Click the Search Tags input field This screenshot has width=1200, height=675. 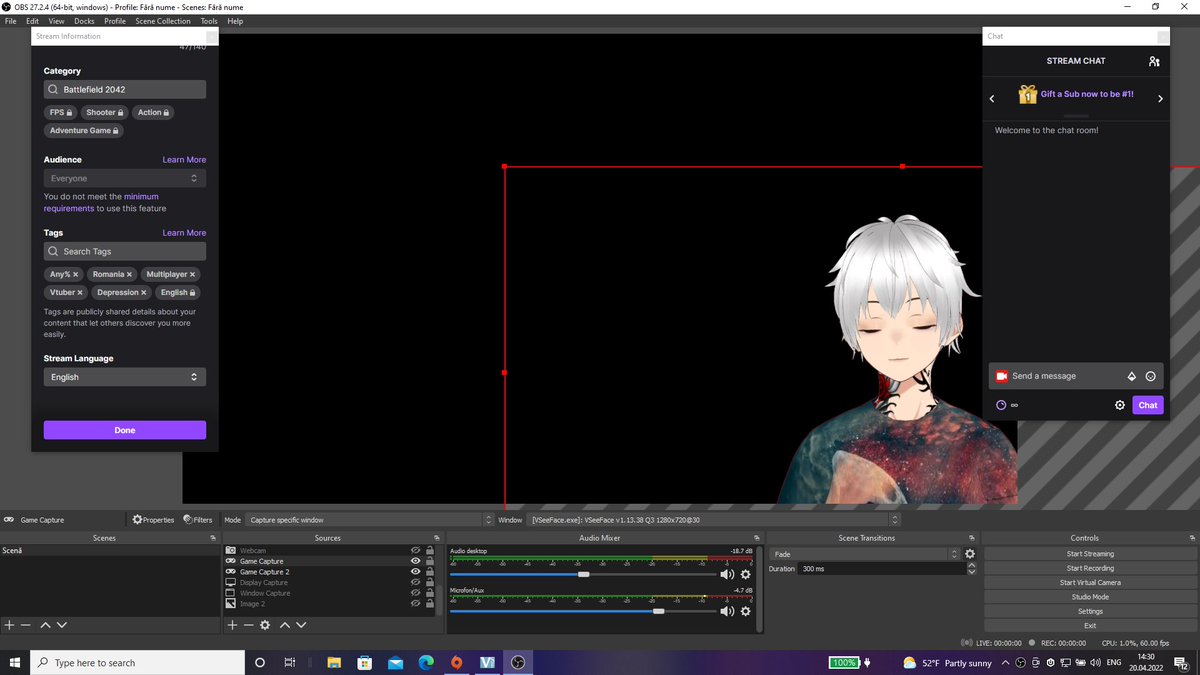pos(125,251)
